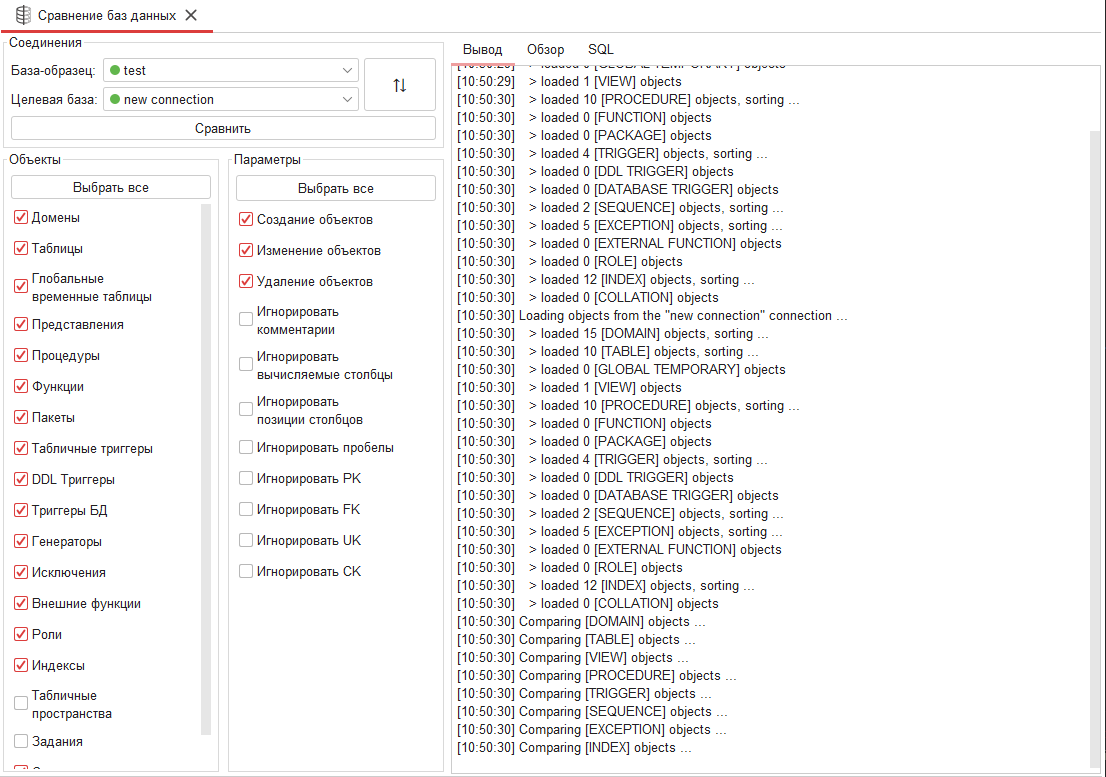Click green status icon of test database

(115, 71)
